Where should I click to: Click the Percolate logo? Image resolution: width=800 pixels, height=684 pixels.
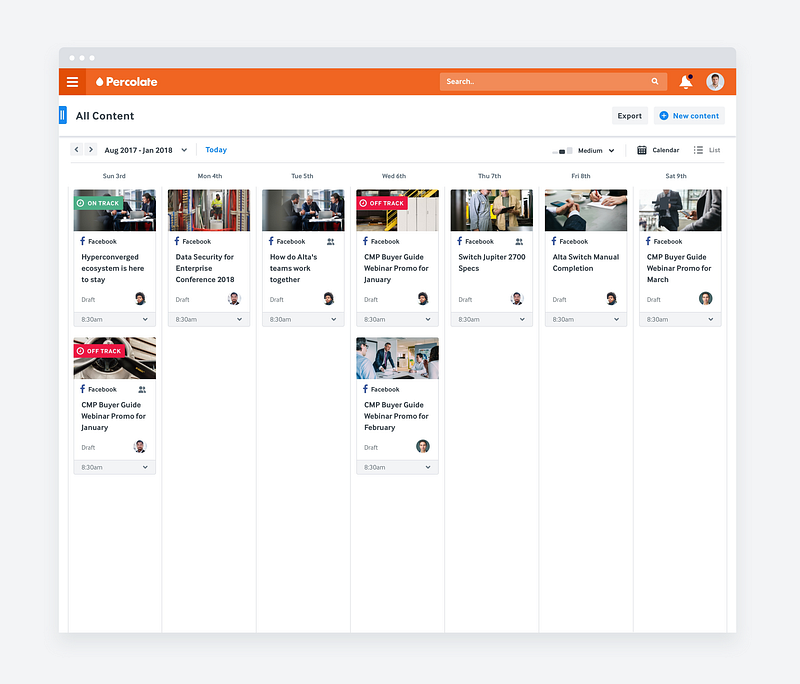click(x=127, y=82)
